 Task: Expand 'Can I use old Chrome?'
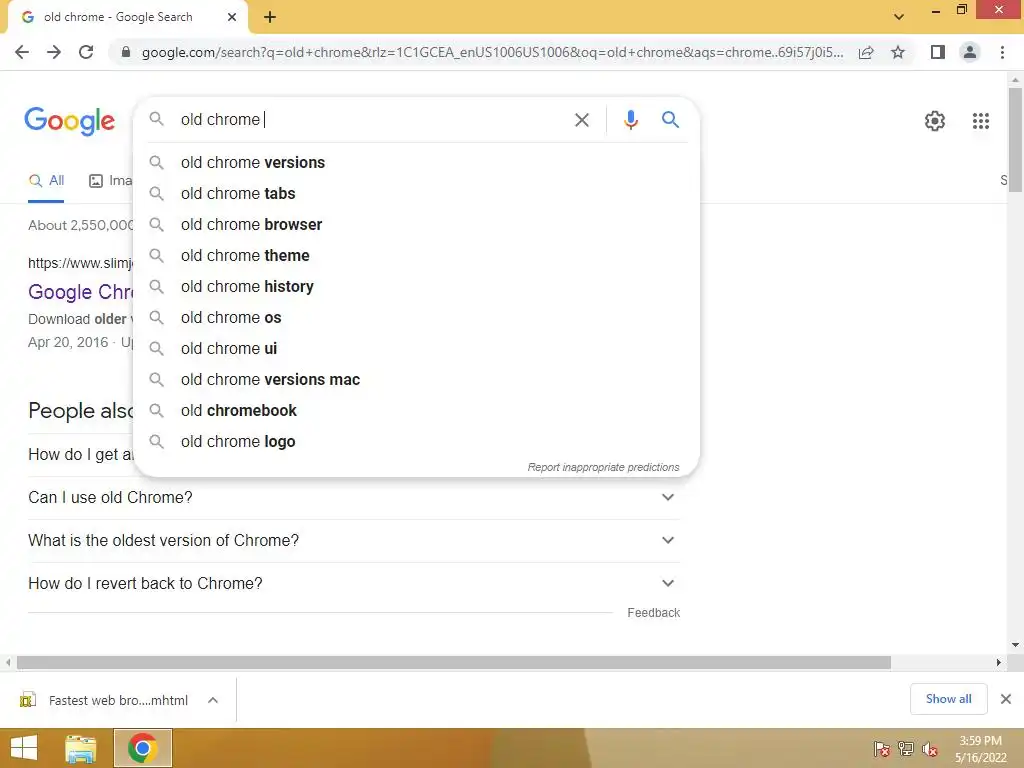(x=354, y=498)
